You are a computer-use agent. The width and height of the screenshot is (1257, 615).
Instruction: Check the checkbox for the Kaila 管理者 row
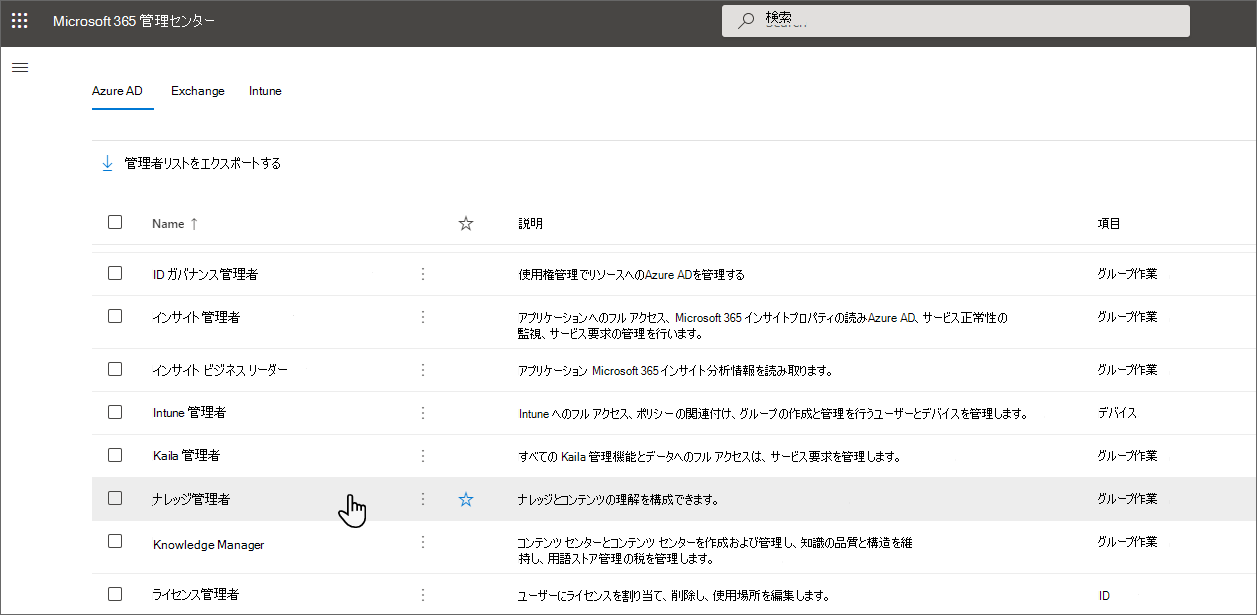115,455
